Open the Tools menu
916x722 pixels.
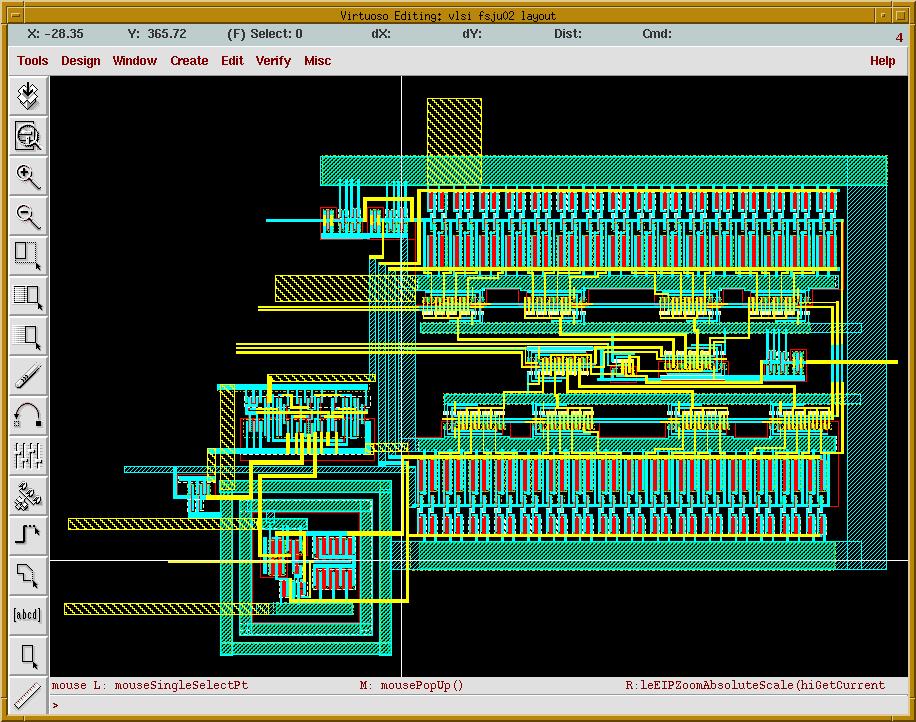(x=32, y=61)
